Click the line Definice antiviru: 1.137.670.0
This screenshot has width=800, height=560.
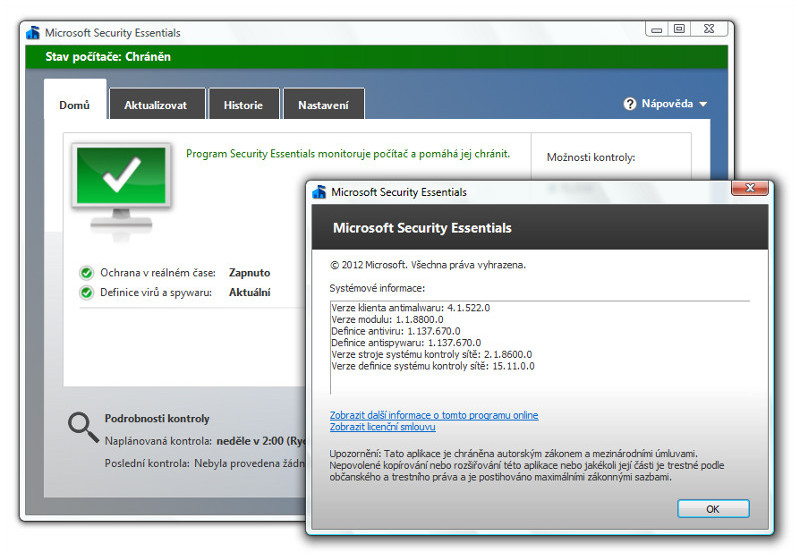[395, 331]
